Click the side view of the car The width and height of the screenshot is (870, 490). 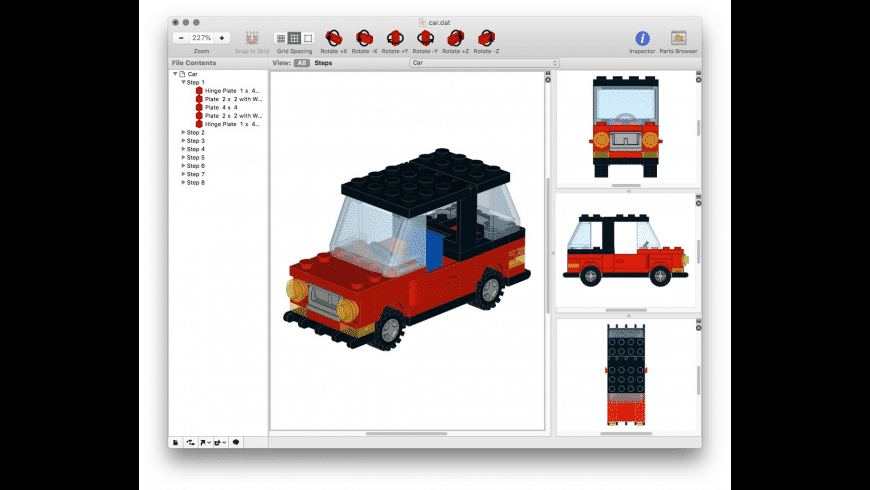[626, 250]
